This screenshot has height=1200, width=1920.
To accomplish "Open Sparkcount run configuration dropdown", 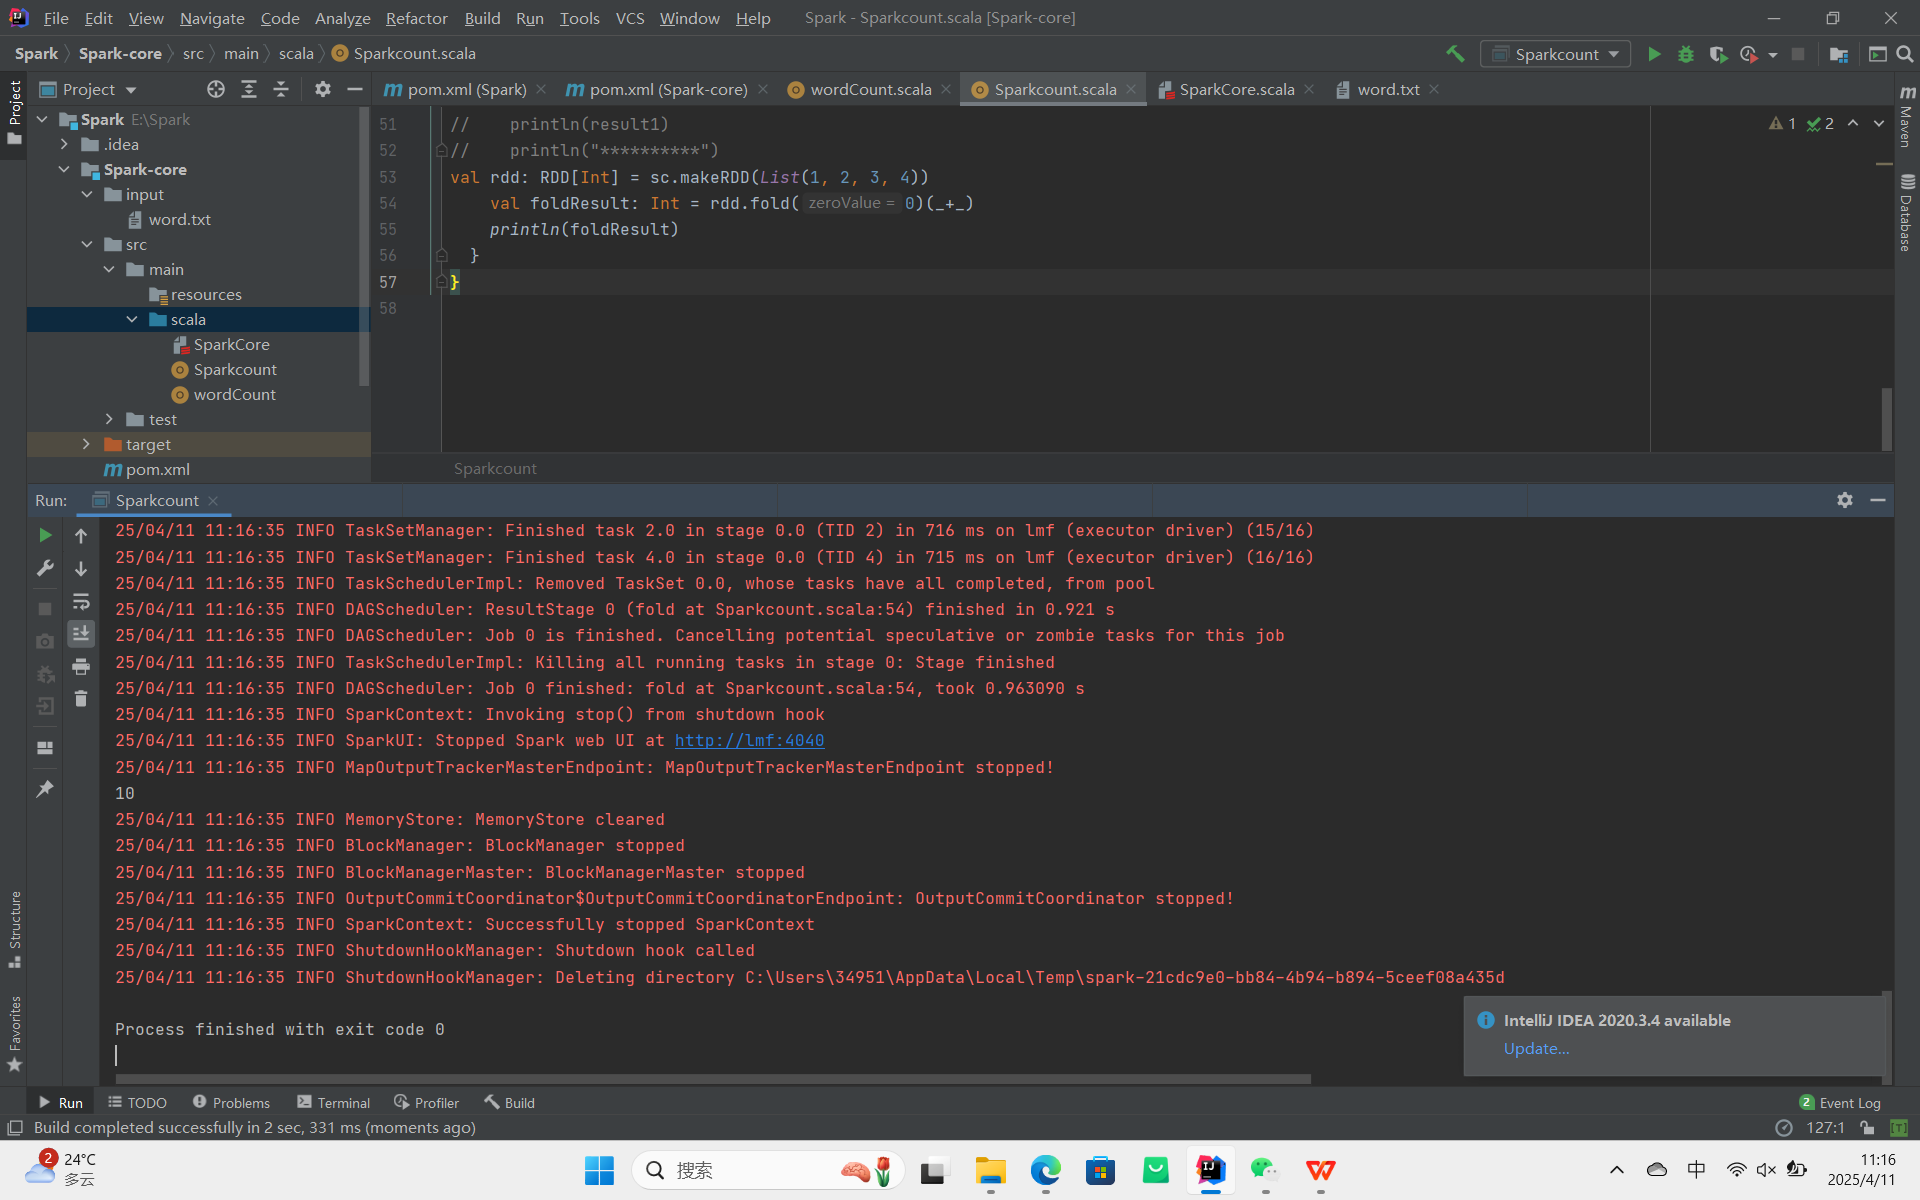I will click(x=1556, y=54).
